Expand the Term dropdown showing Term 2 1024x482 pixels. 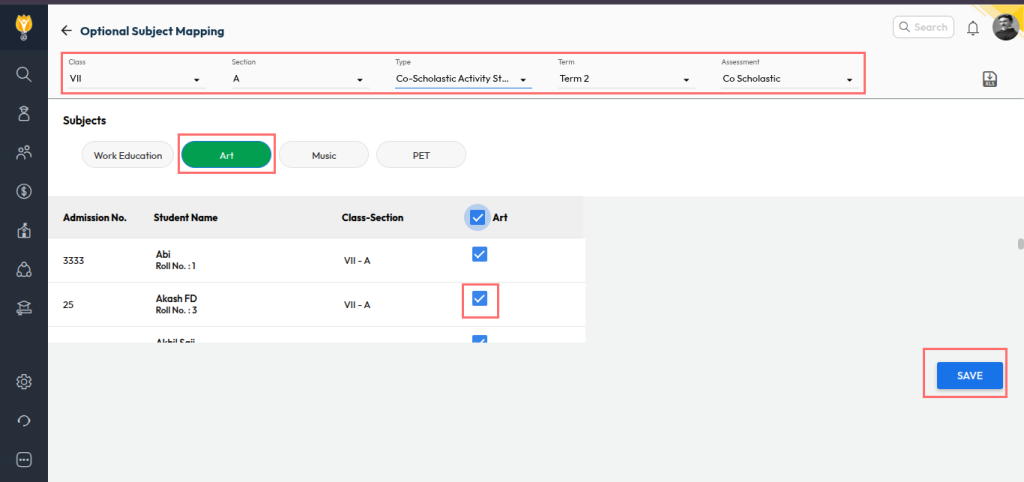coord(624,79)
